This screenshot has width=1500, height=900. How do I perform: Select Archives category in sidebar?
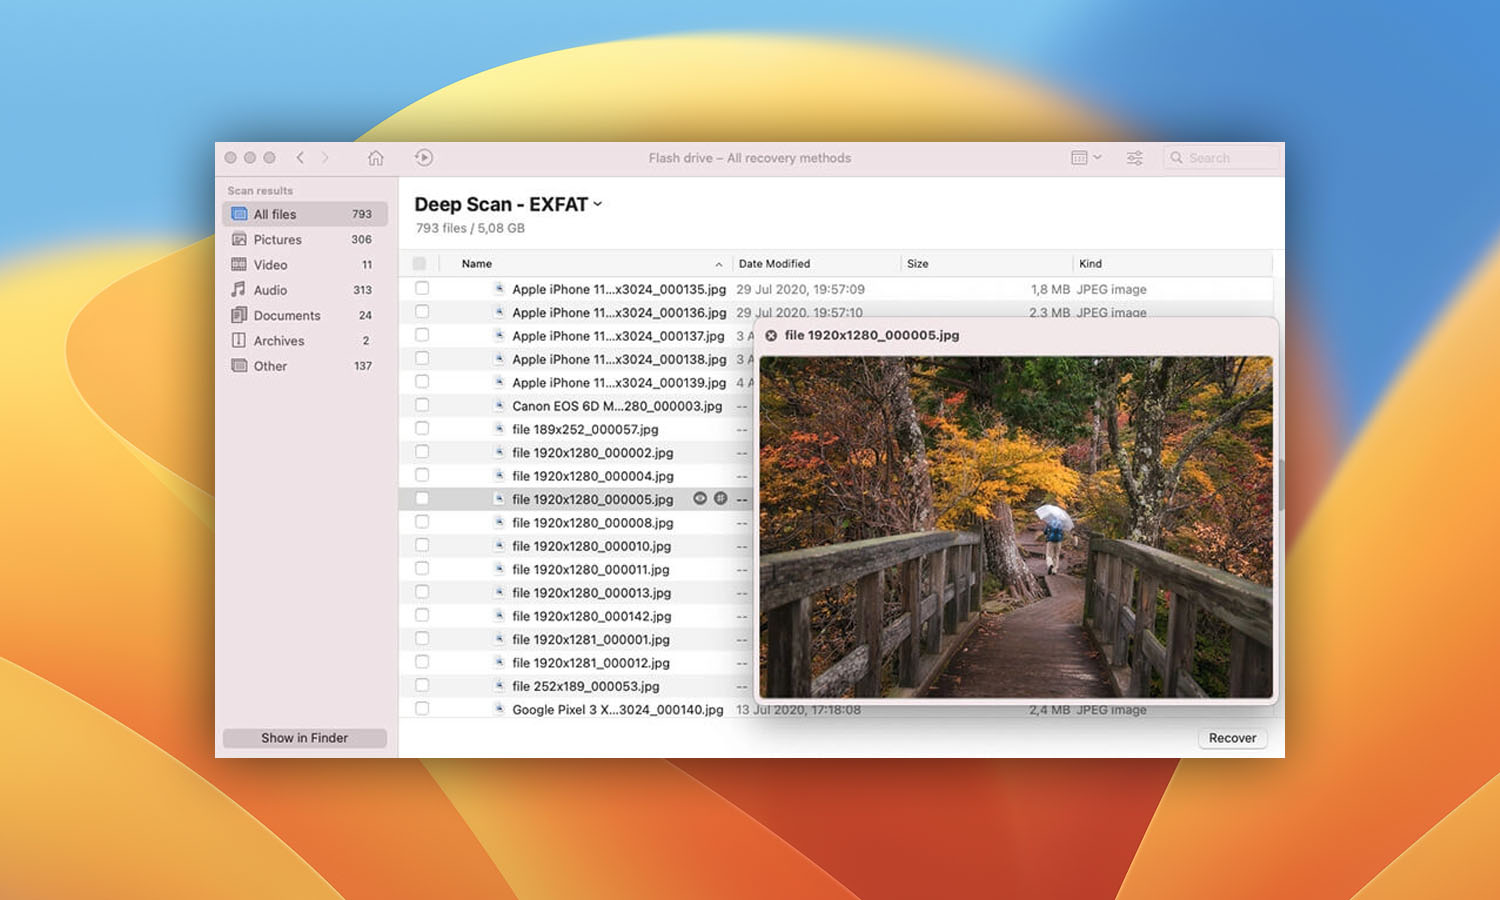(x=304, y=341)
